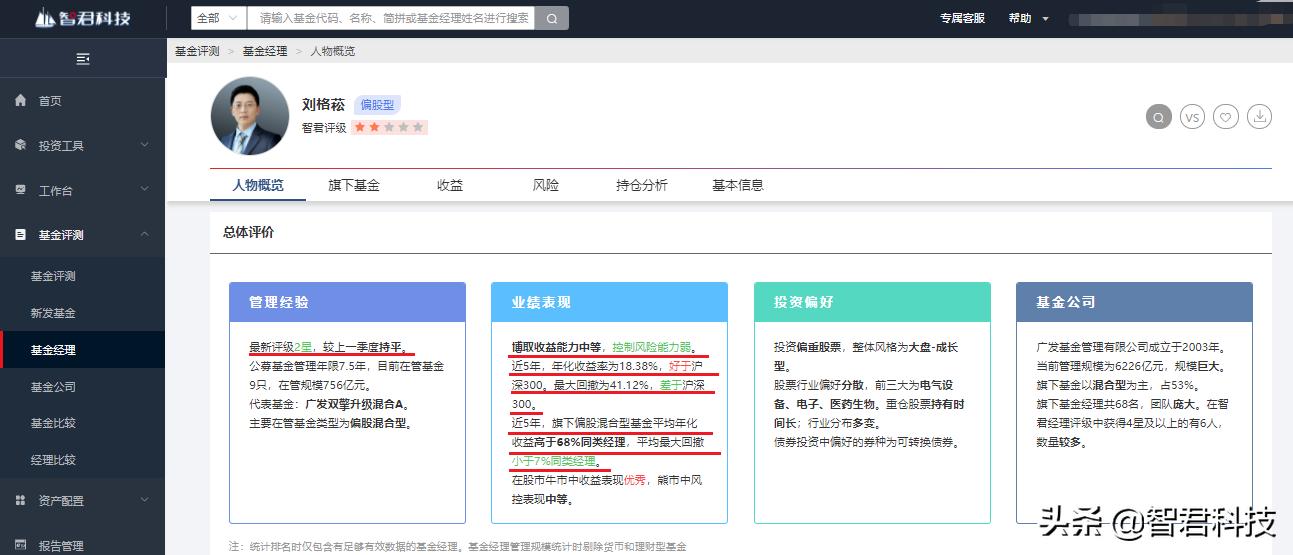The width and height of the screenshot is (1293, 555).
Task: Switch to 持仓分析 tab
Action: click(x=642, y=185)
